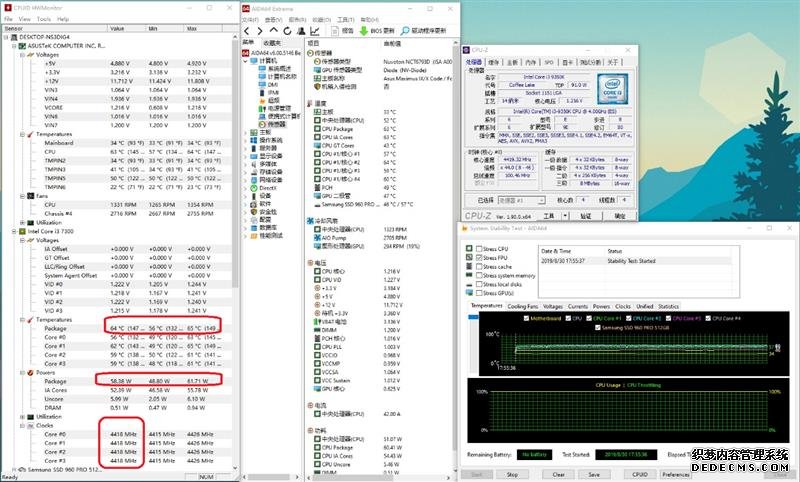
Task: Click the AIDA64 up-level arrow icon
Action: [273, 31]
